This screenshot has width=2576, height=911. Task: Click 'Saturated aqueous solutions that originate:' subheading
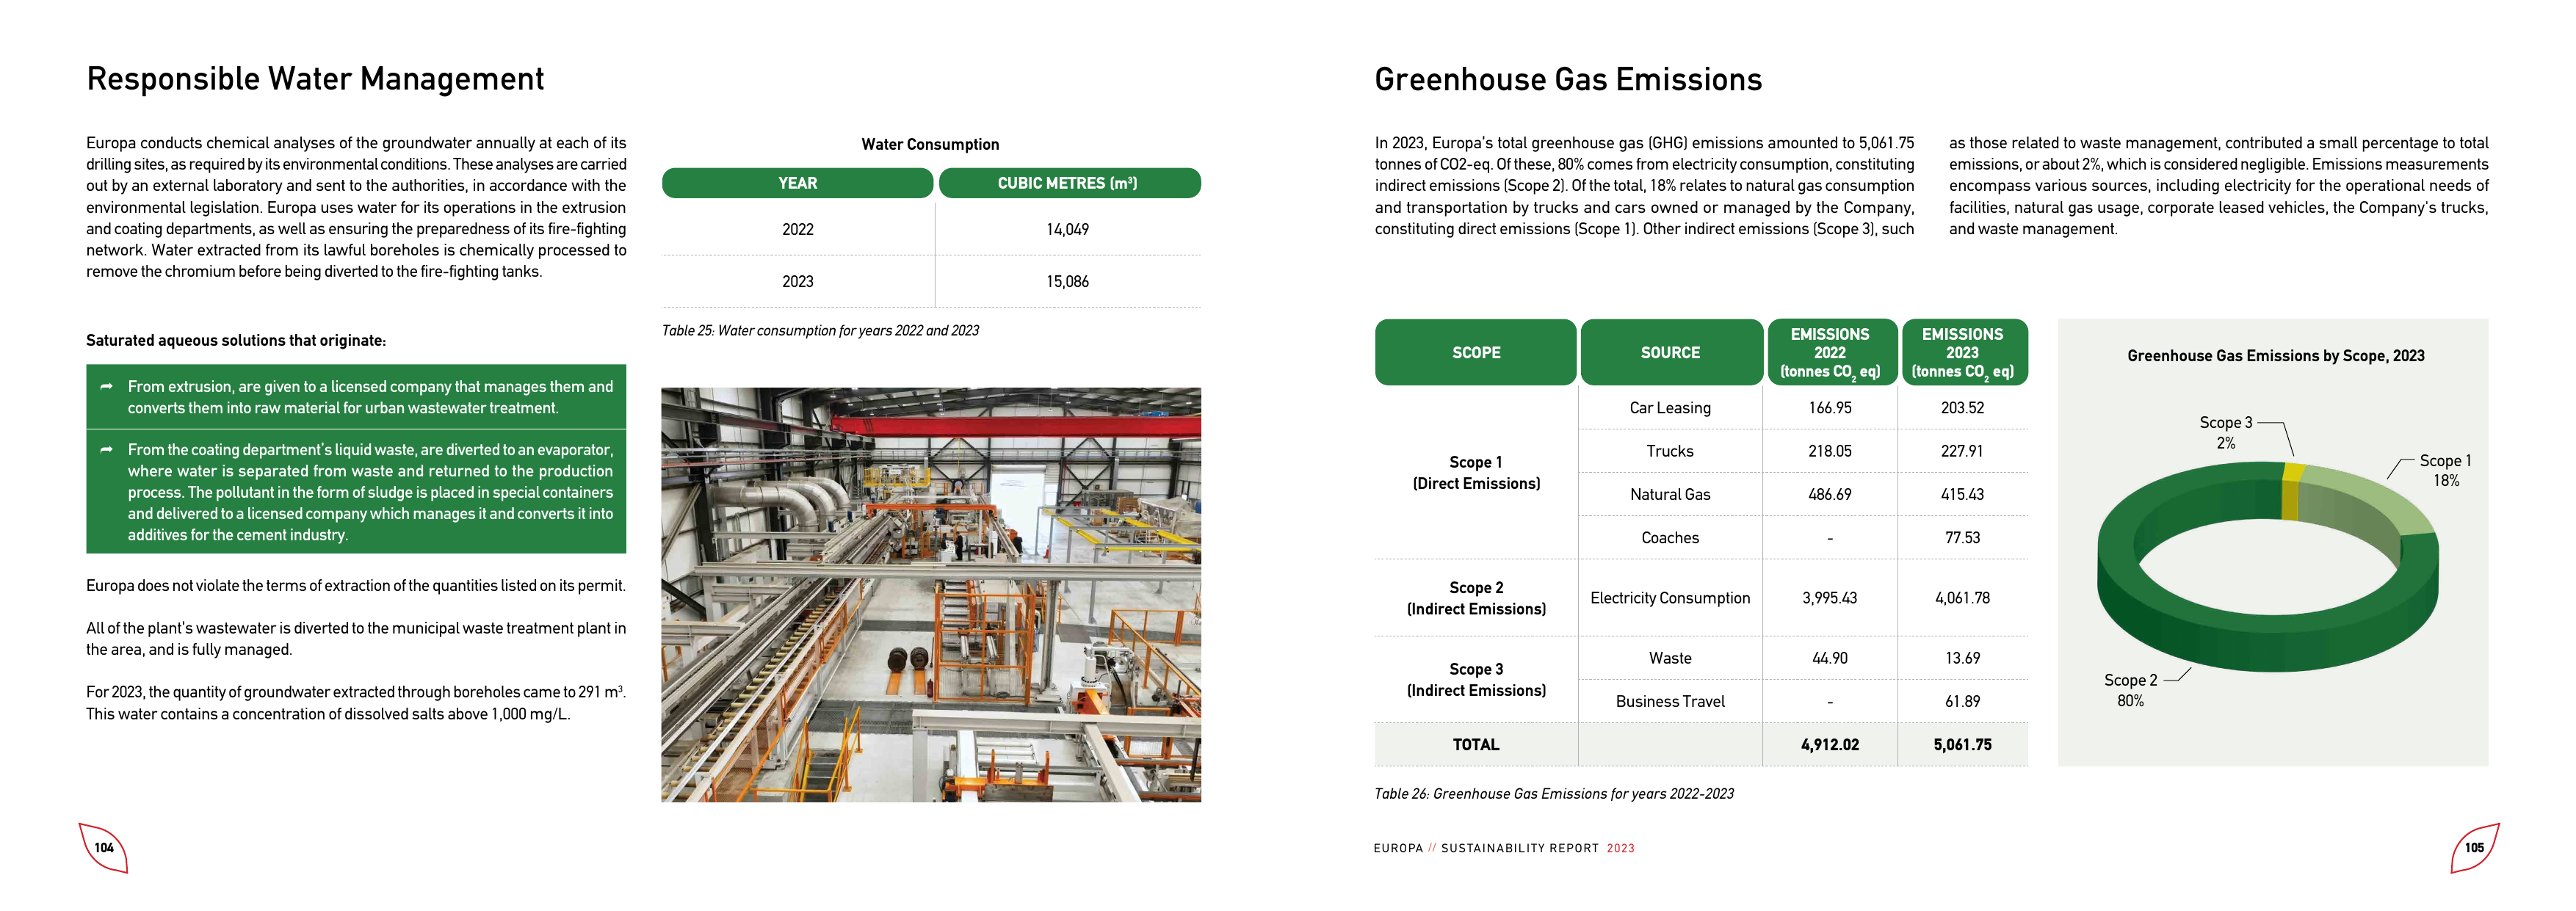coord(236,340)
